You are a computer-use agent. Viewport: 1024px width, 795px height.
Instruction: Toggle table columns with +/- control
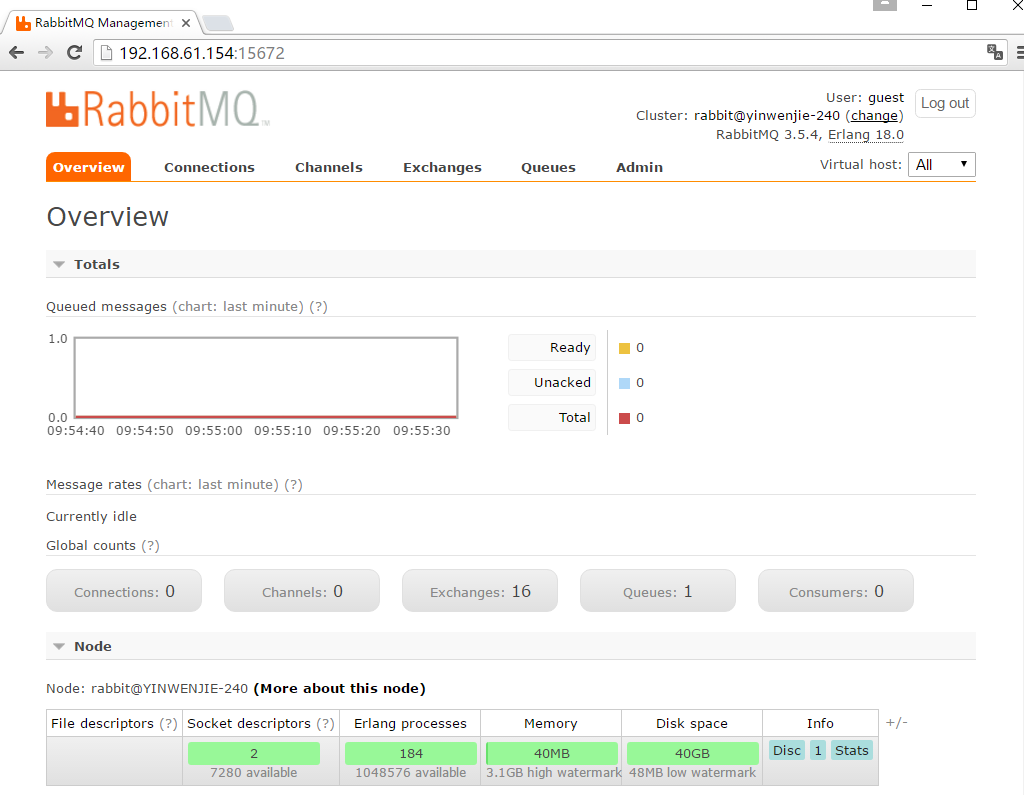897,722
